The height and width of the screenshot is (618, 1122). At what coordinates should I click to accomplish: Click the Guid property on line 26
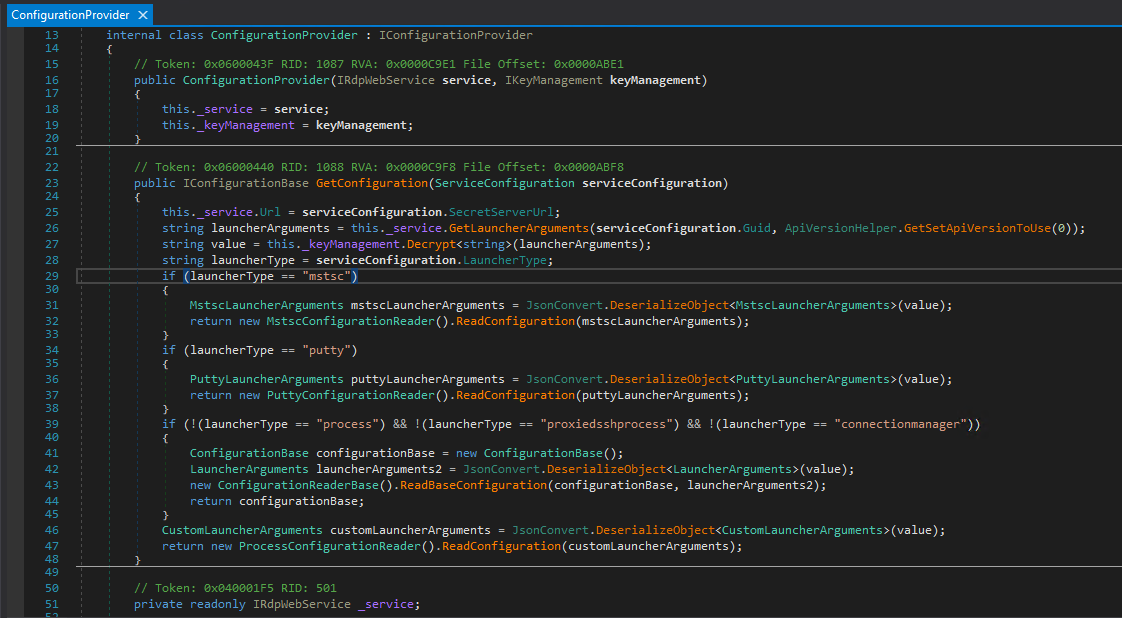point(758,228)
